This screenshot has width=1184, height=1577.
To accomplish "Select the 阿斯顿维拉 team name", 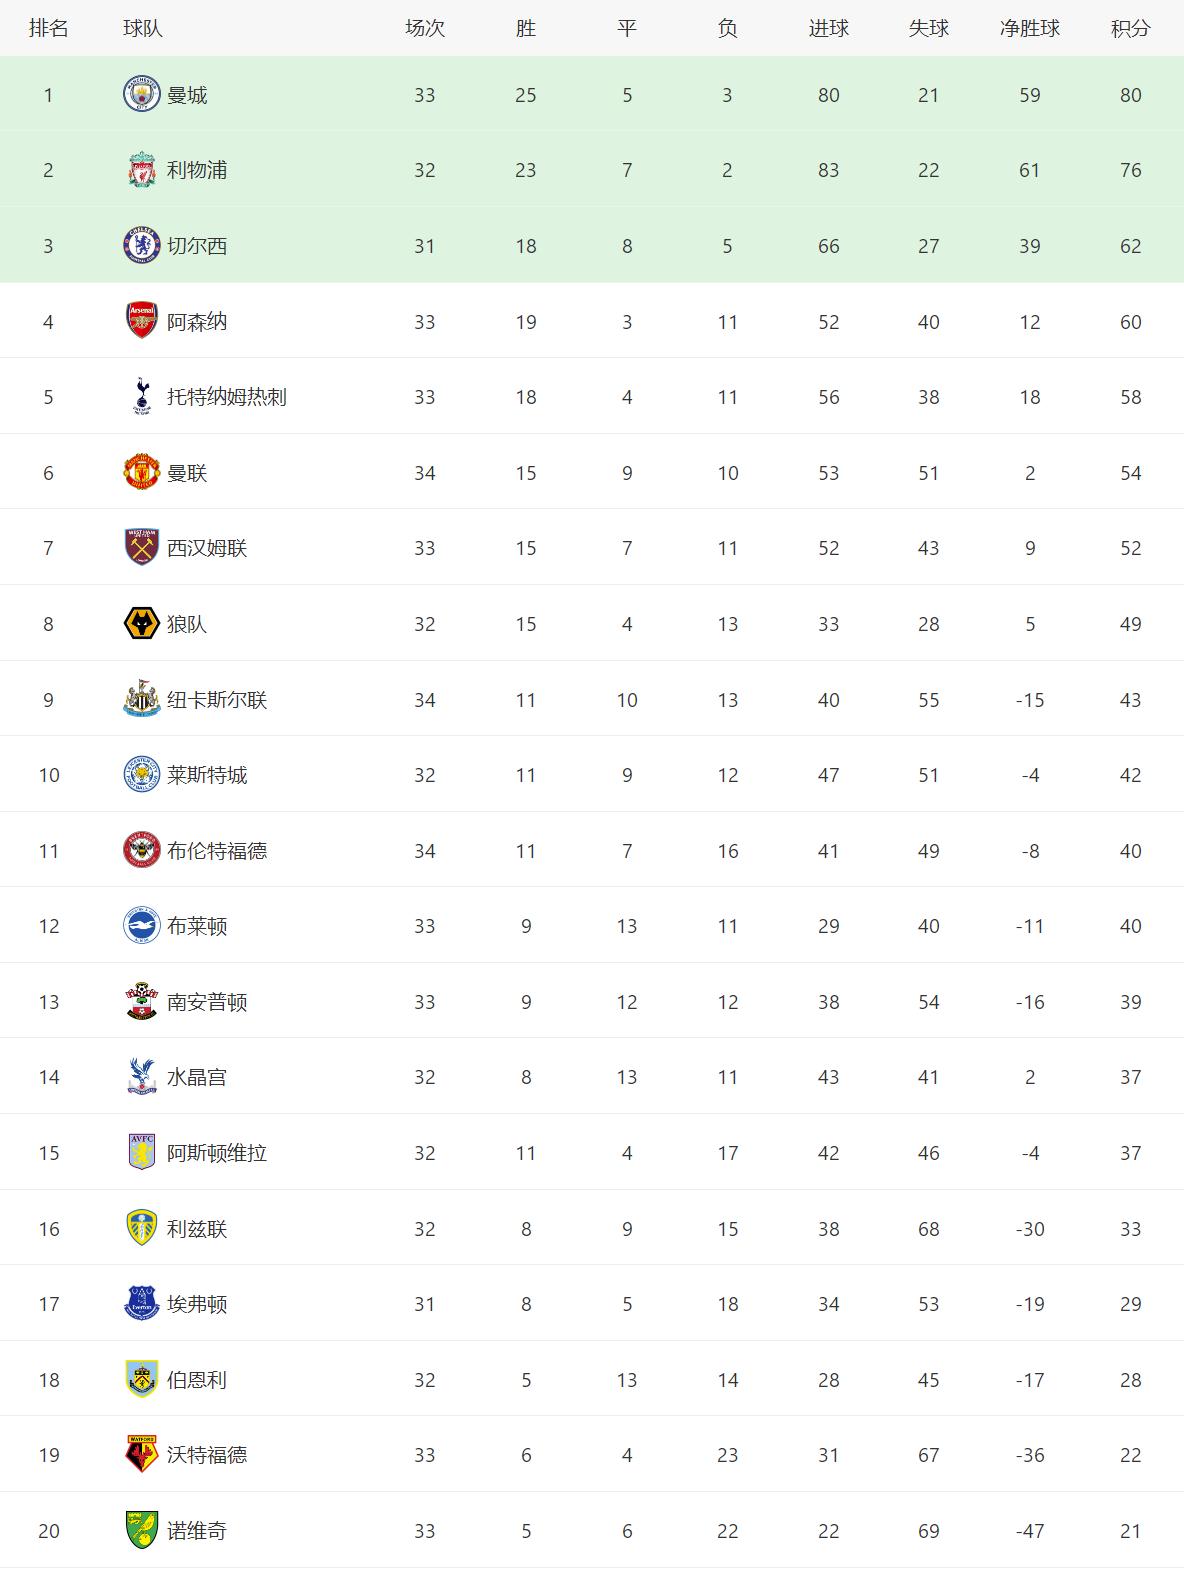I will pos(217,1153).
